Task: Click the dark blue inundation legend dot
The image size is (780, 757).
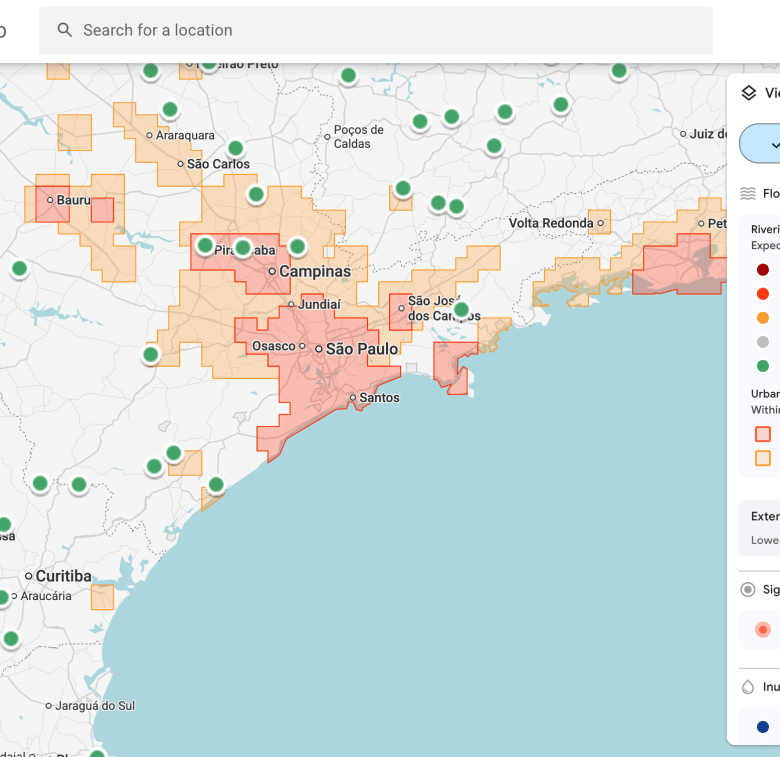Action: tap(763, 727)
